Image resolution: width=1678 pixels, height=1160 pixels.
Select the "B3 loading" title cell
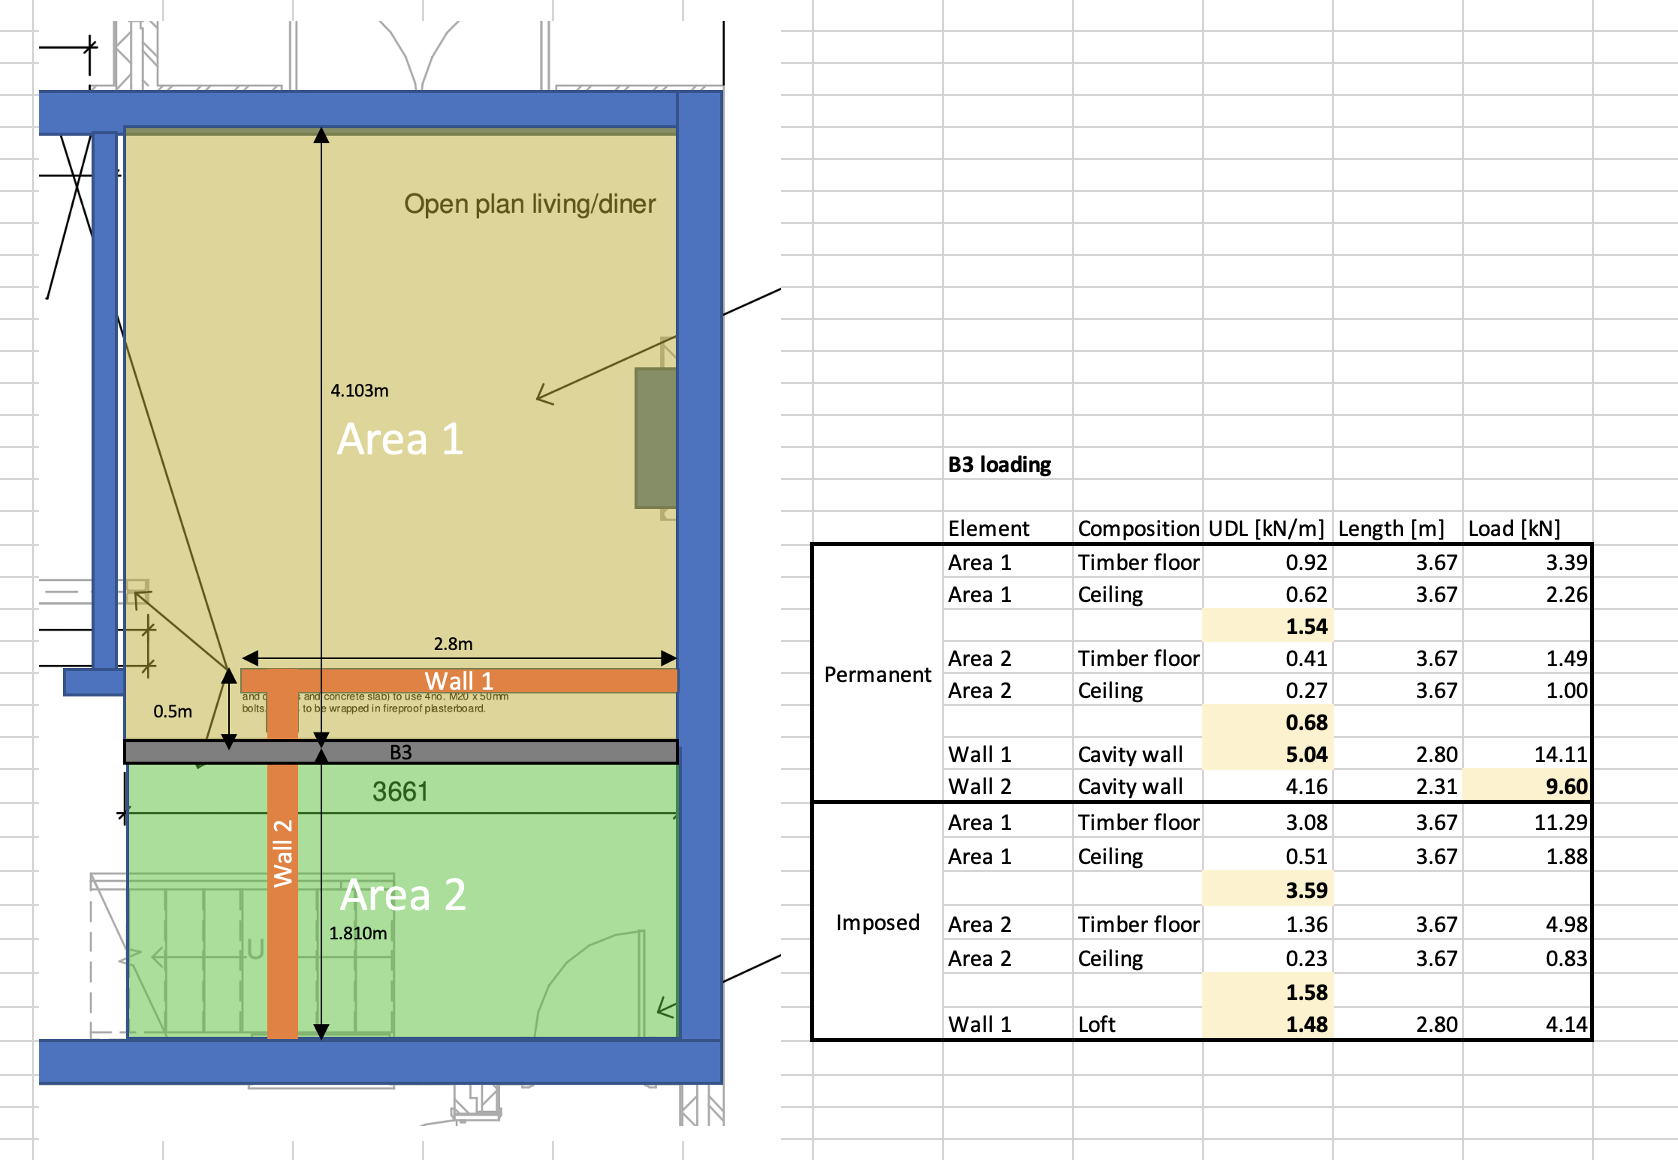tap(1000, 465)
